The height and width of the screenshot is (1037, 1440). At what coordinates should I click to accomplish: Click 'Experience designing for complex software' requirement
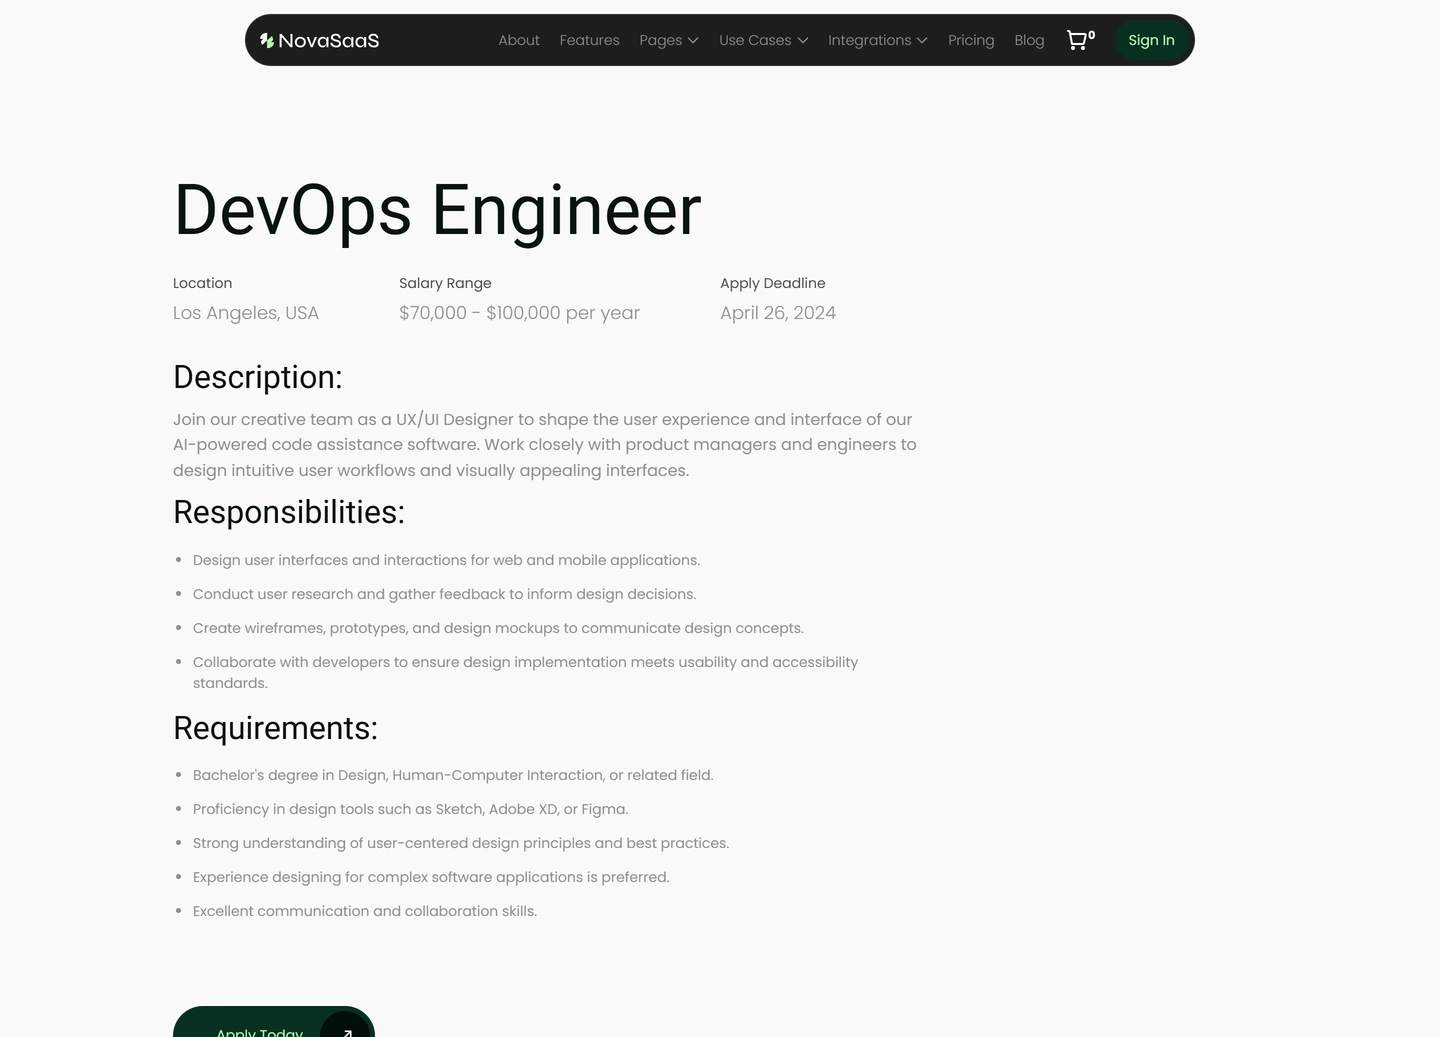(431, 877)
